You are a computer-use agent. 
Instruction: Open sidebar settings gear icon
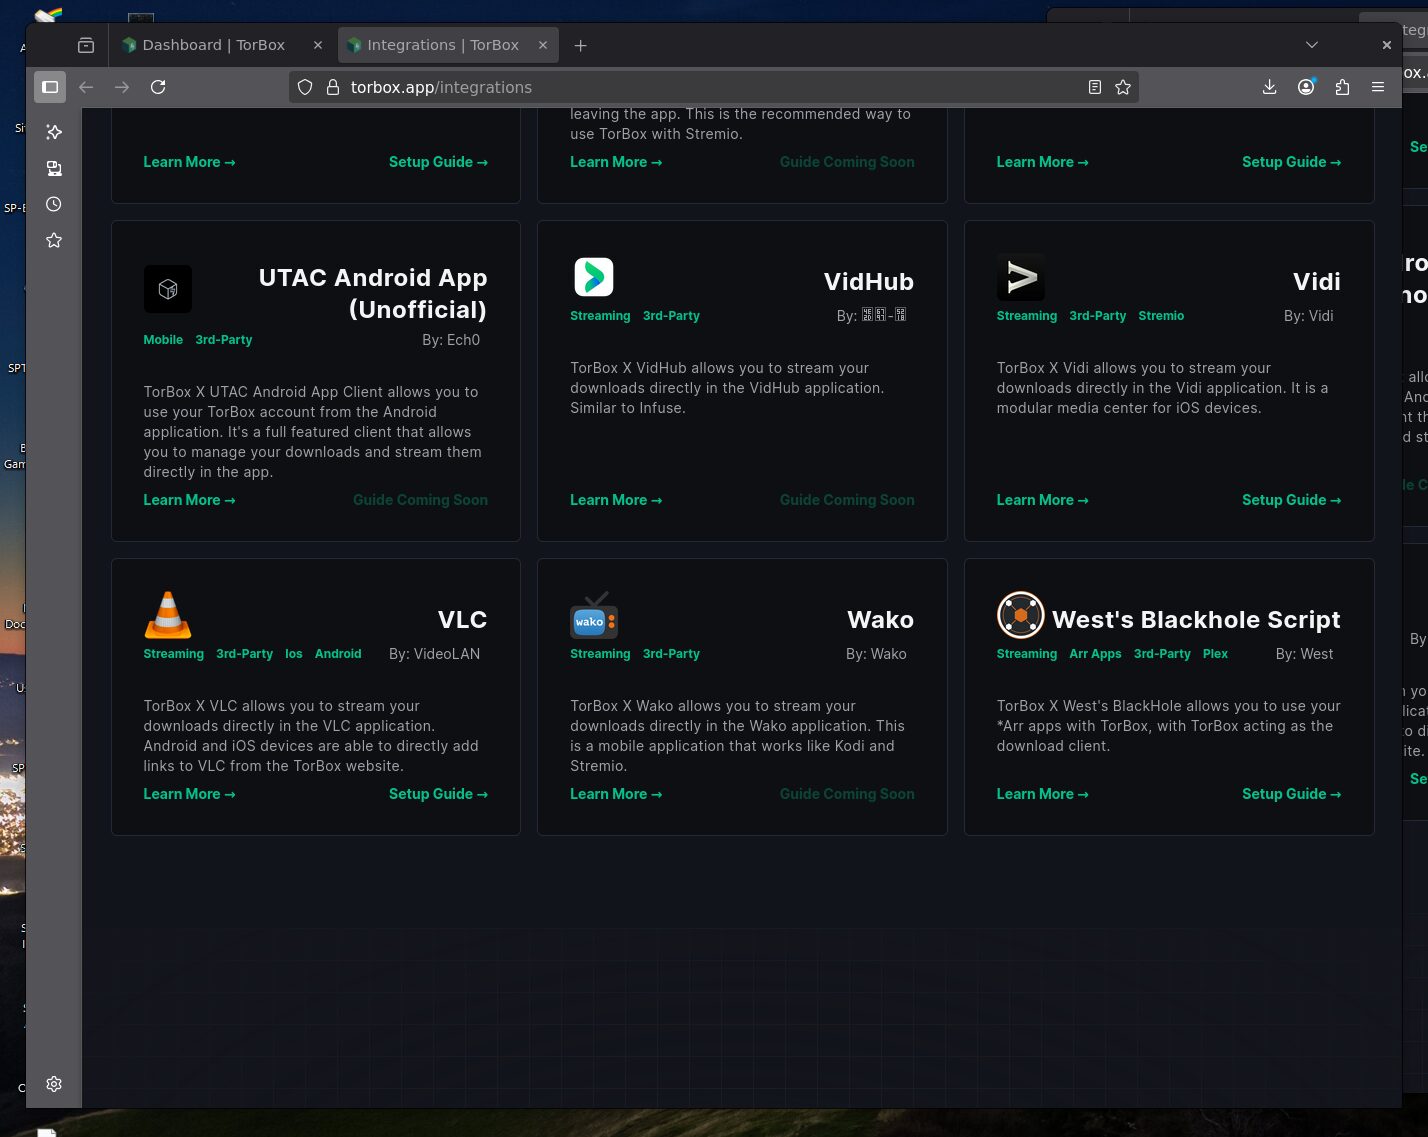tap(54, 1084)
